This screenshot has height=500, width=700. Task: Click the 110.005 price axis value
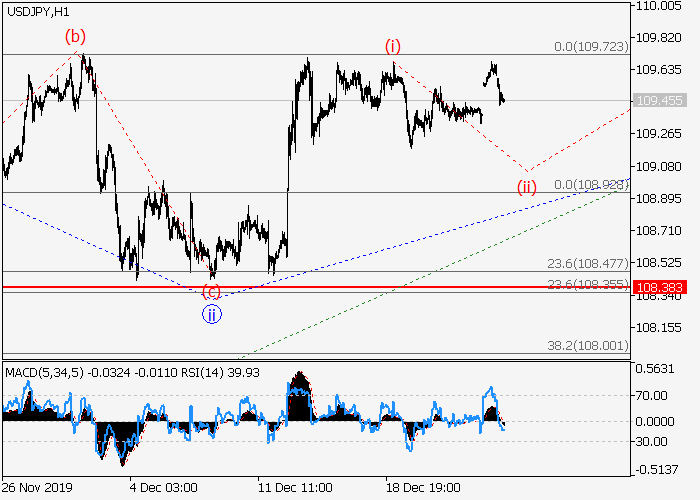point(659,6)
